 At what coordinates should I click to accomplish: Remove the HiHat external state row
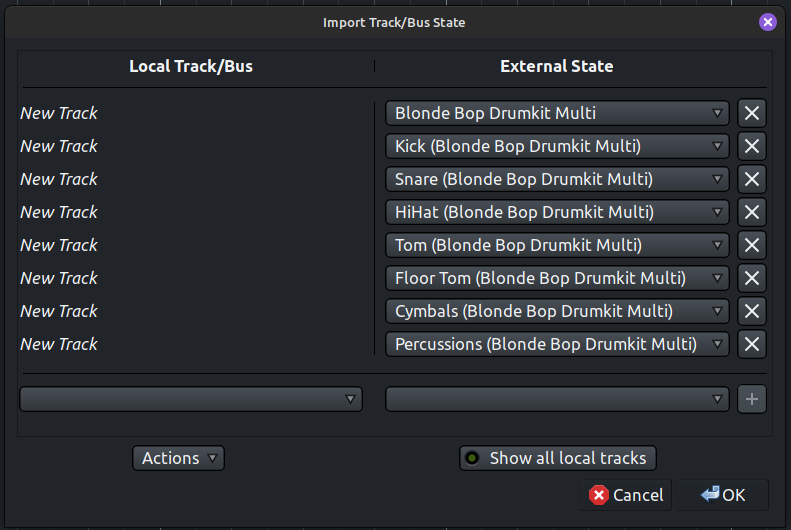tap(752, 212)
